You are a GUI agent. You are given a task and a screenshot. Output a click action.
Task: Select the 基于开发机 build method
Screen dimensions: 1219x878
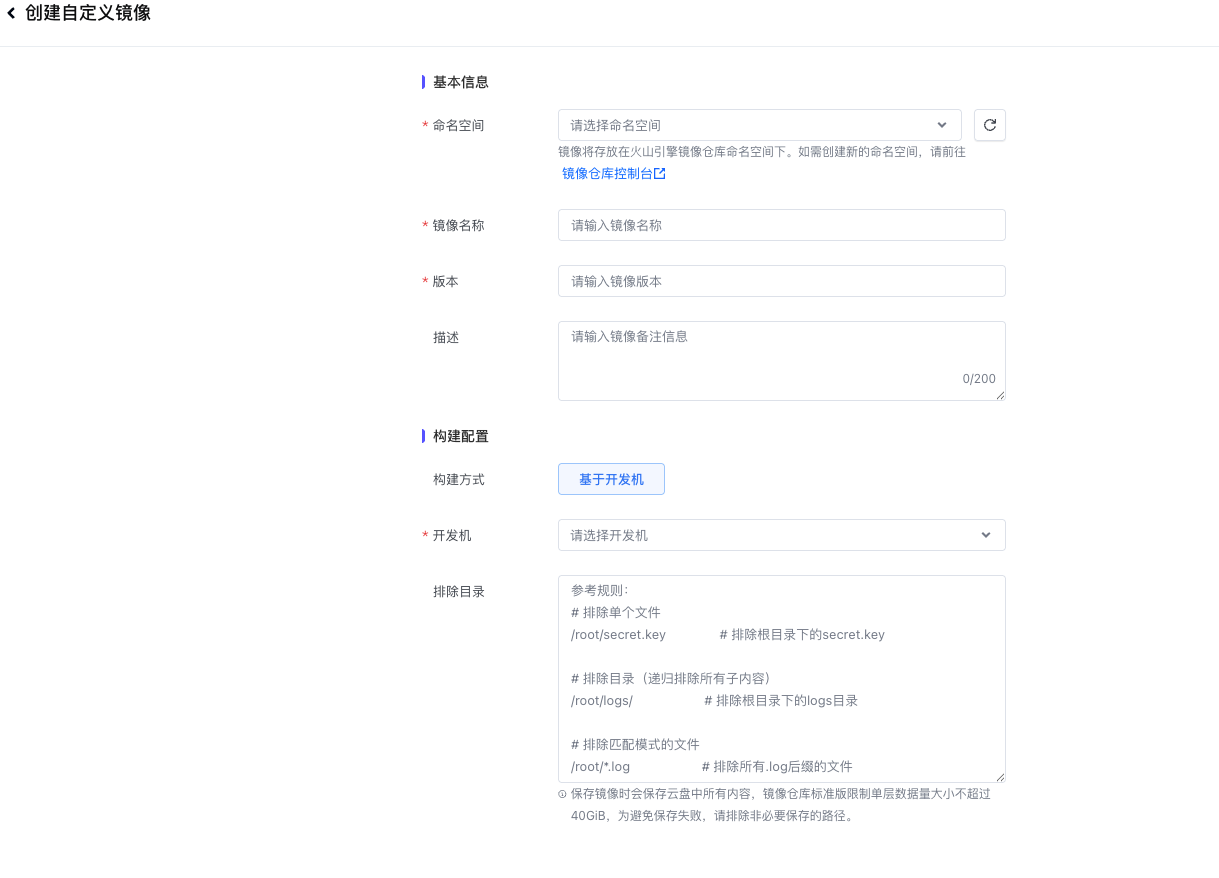[611, 479]
